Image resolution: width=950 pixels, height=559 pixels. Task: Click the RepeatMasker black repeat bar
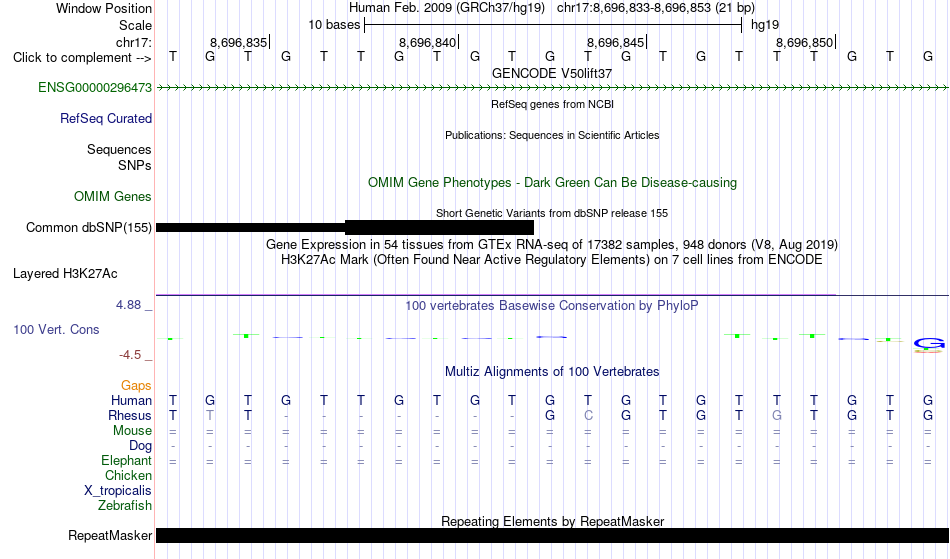click(552, 535)
